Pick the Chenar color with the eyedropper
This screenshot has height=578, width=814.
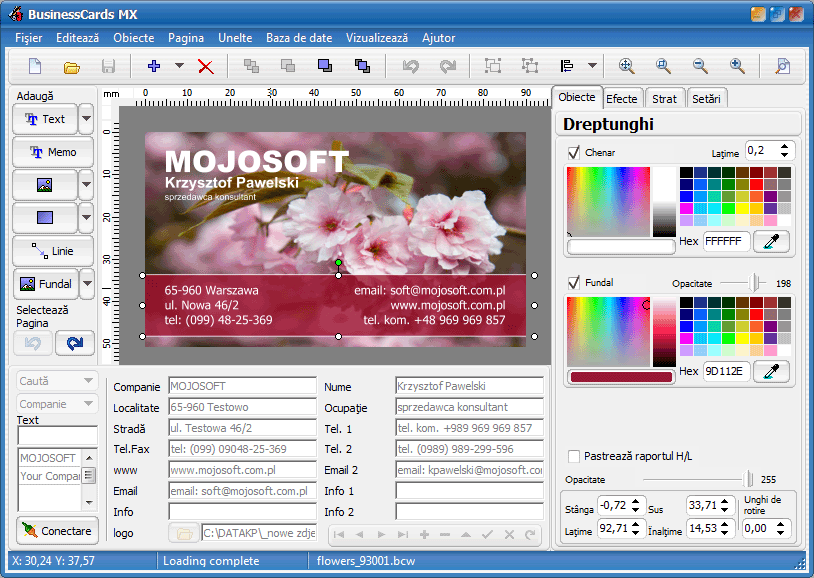click(771, 241)
